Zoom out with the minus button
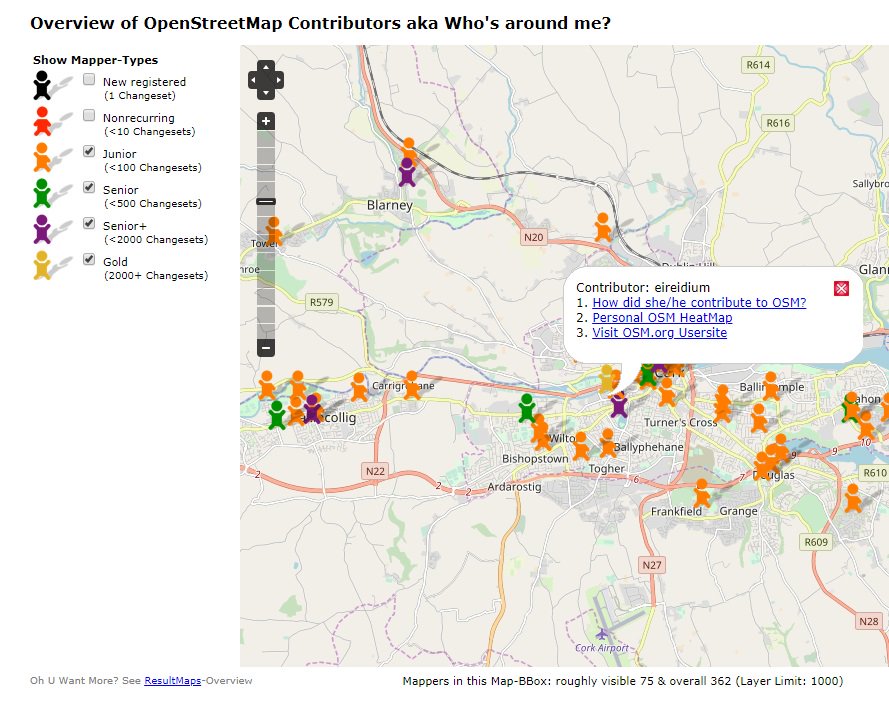 point(266,347)
